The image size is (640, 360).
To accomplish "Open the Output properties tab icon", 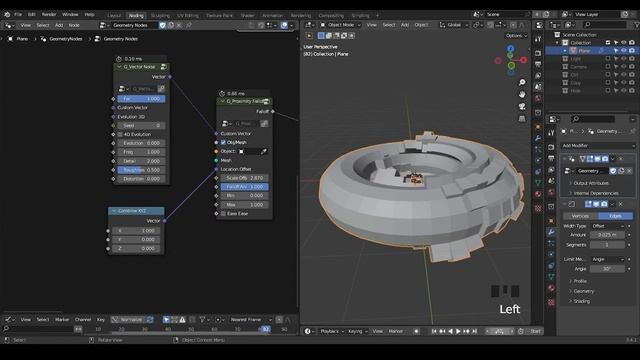I will 551,158.
